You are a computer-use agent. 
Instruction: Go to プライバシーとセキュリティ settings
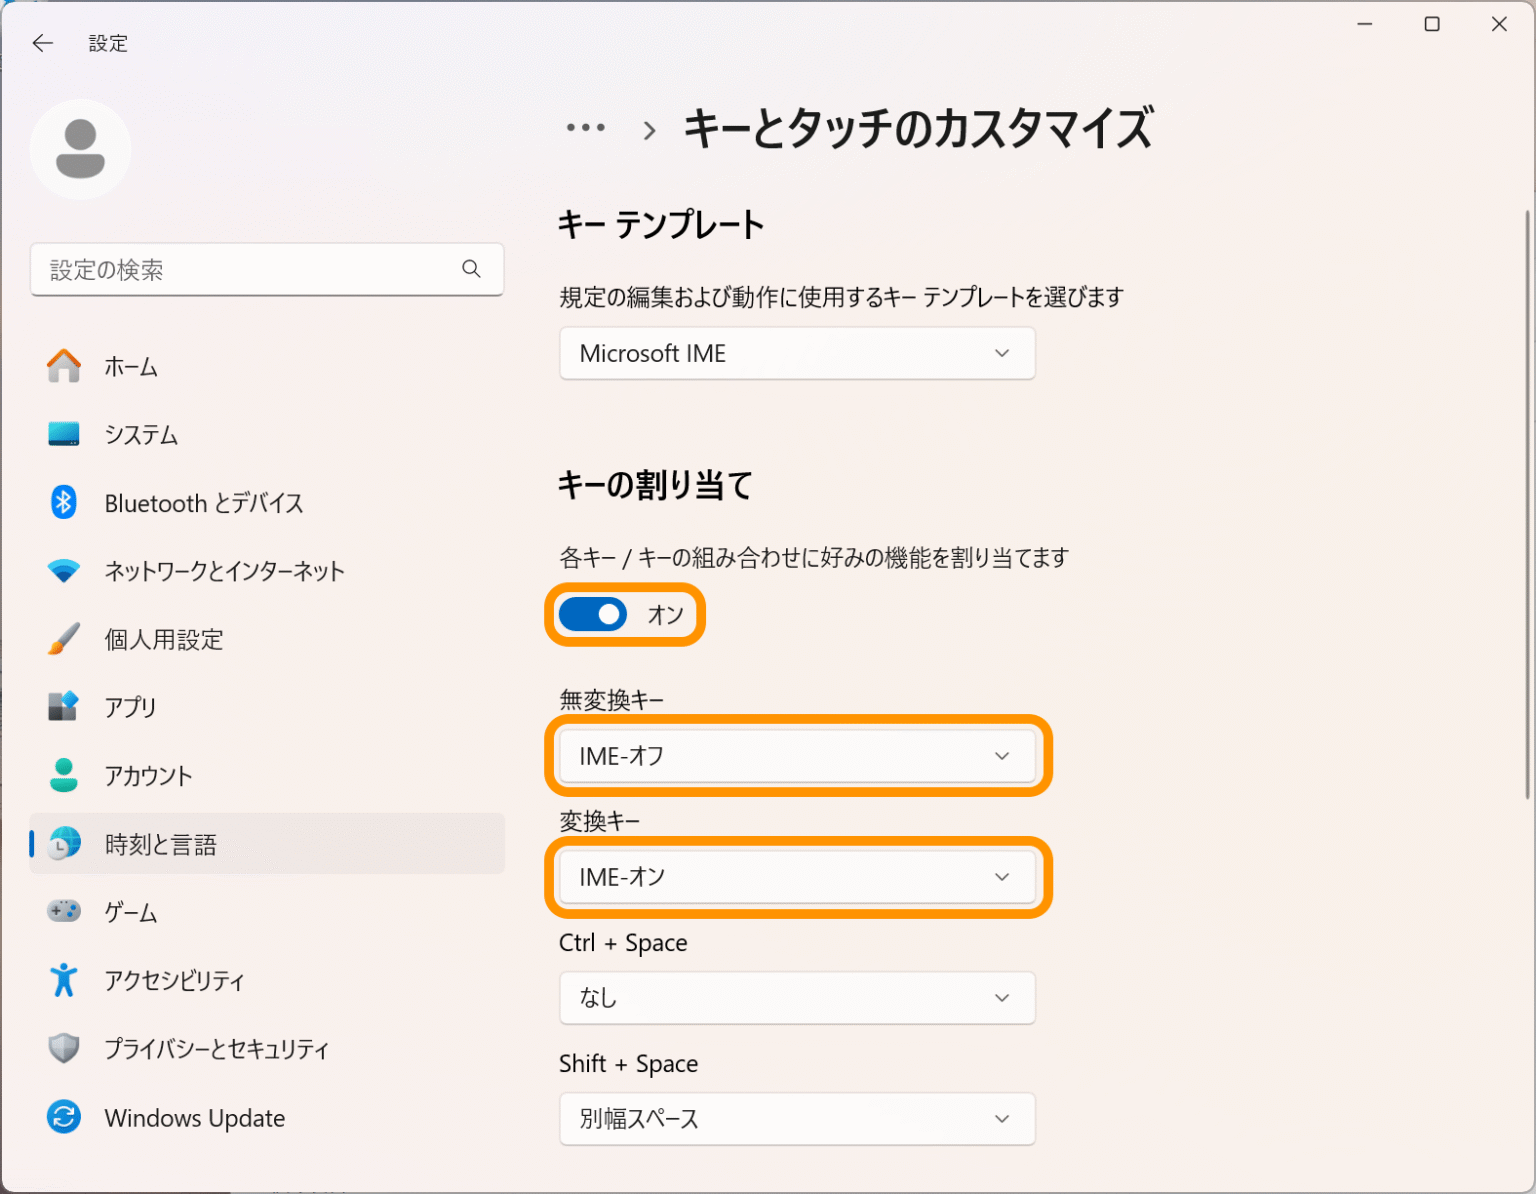pyautogui.click(x=216, y=1049)
